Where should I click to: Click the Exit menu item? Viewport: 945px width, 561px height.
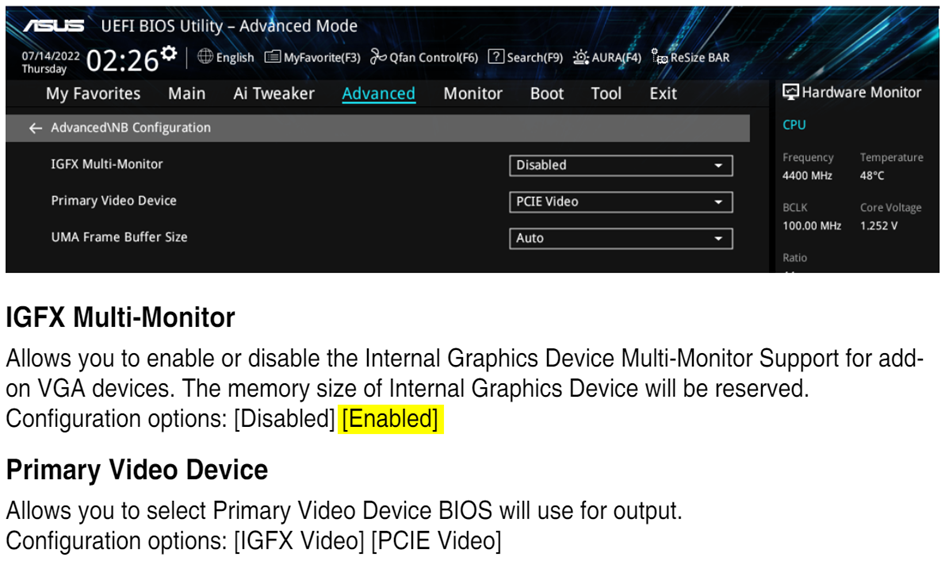tap(663, 93)
